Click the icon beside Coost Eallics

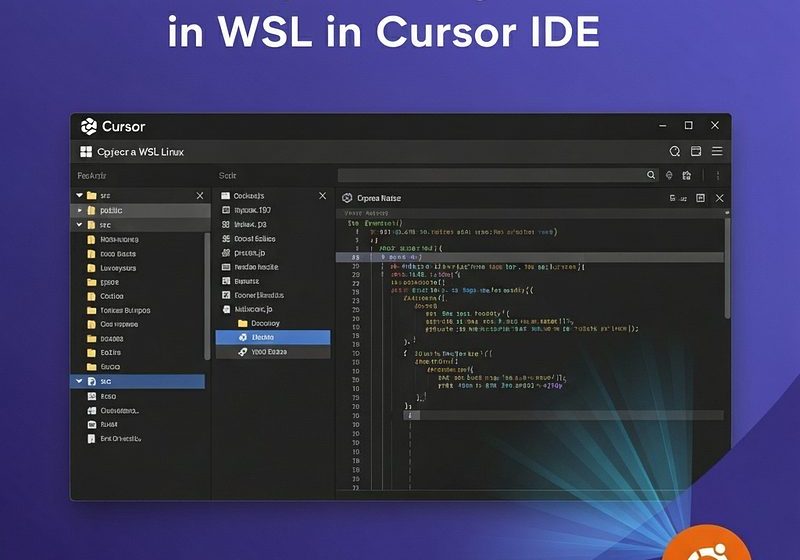point(226,238)
